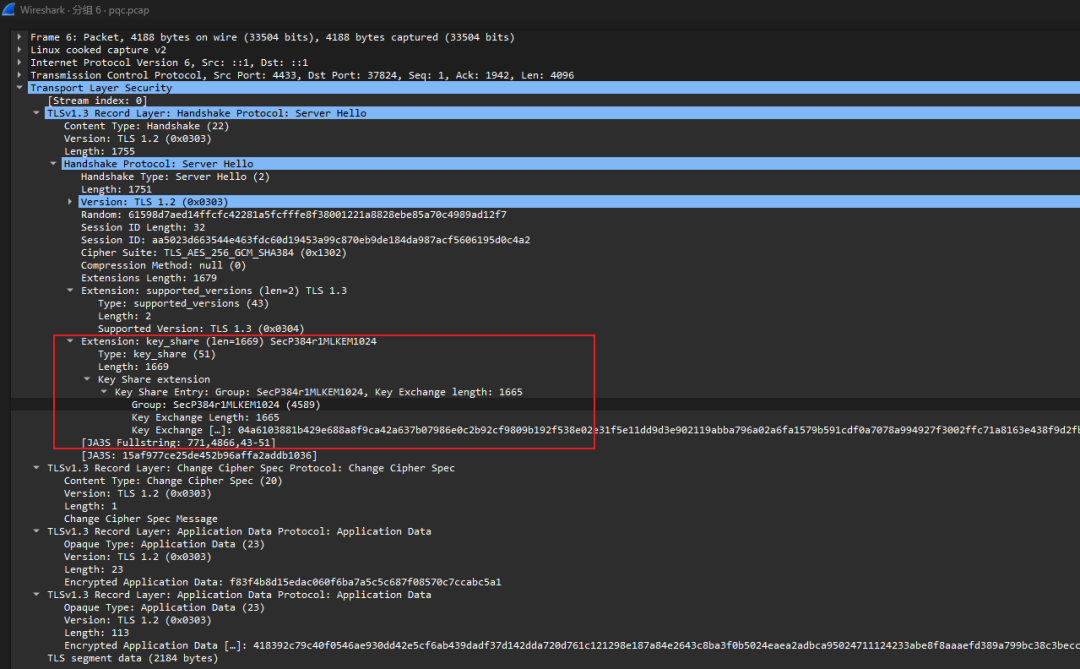The height and width of the screenshot is (669, 1080).
Task: Collapse the Transport Layer Security tree
Action: pos(19,88)
